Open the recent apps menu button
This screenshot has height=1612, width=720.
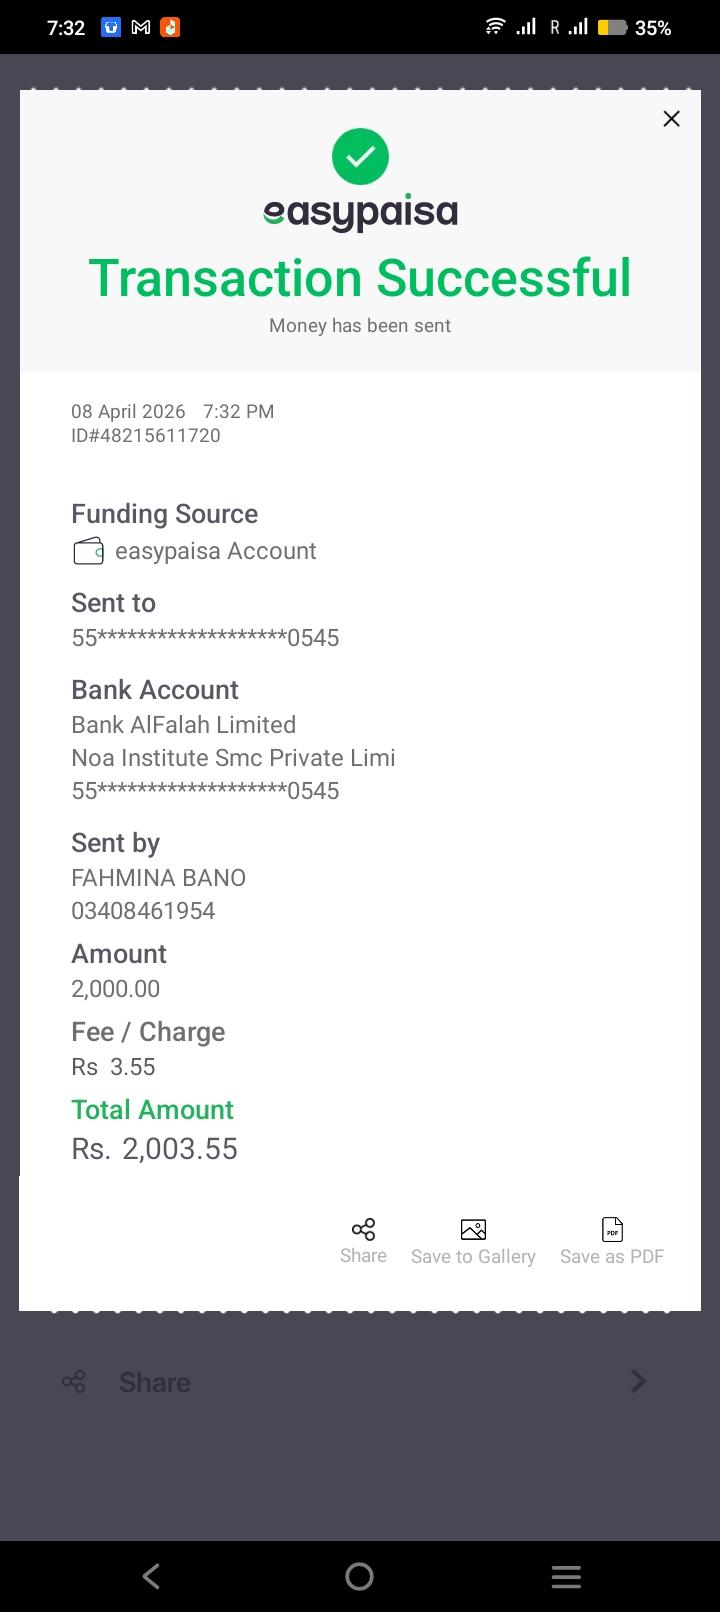coord(566,1577)
